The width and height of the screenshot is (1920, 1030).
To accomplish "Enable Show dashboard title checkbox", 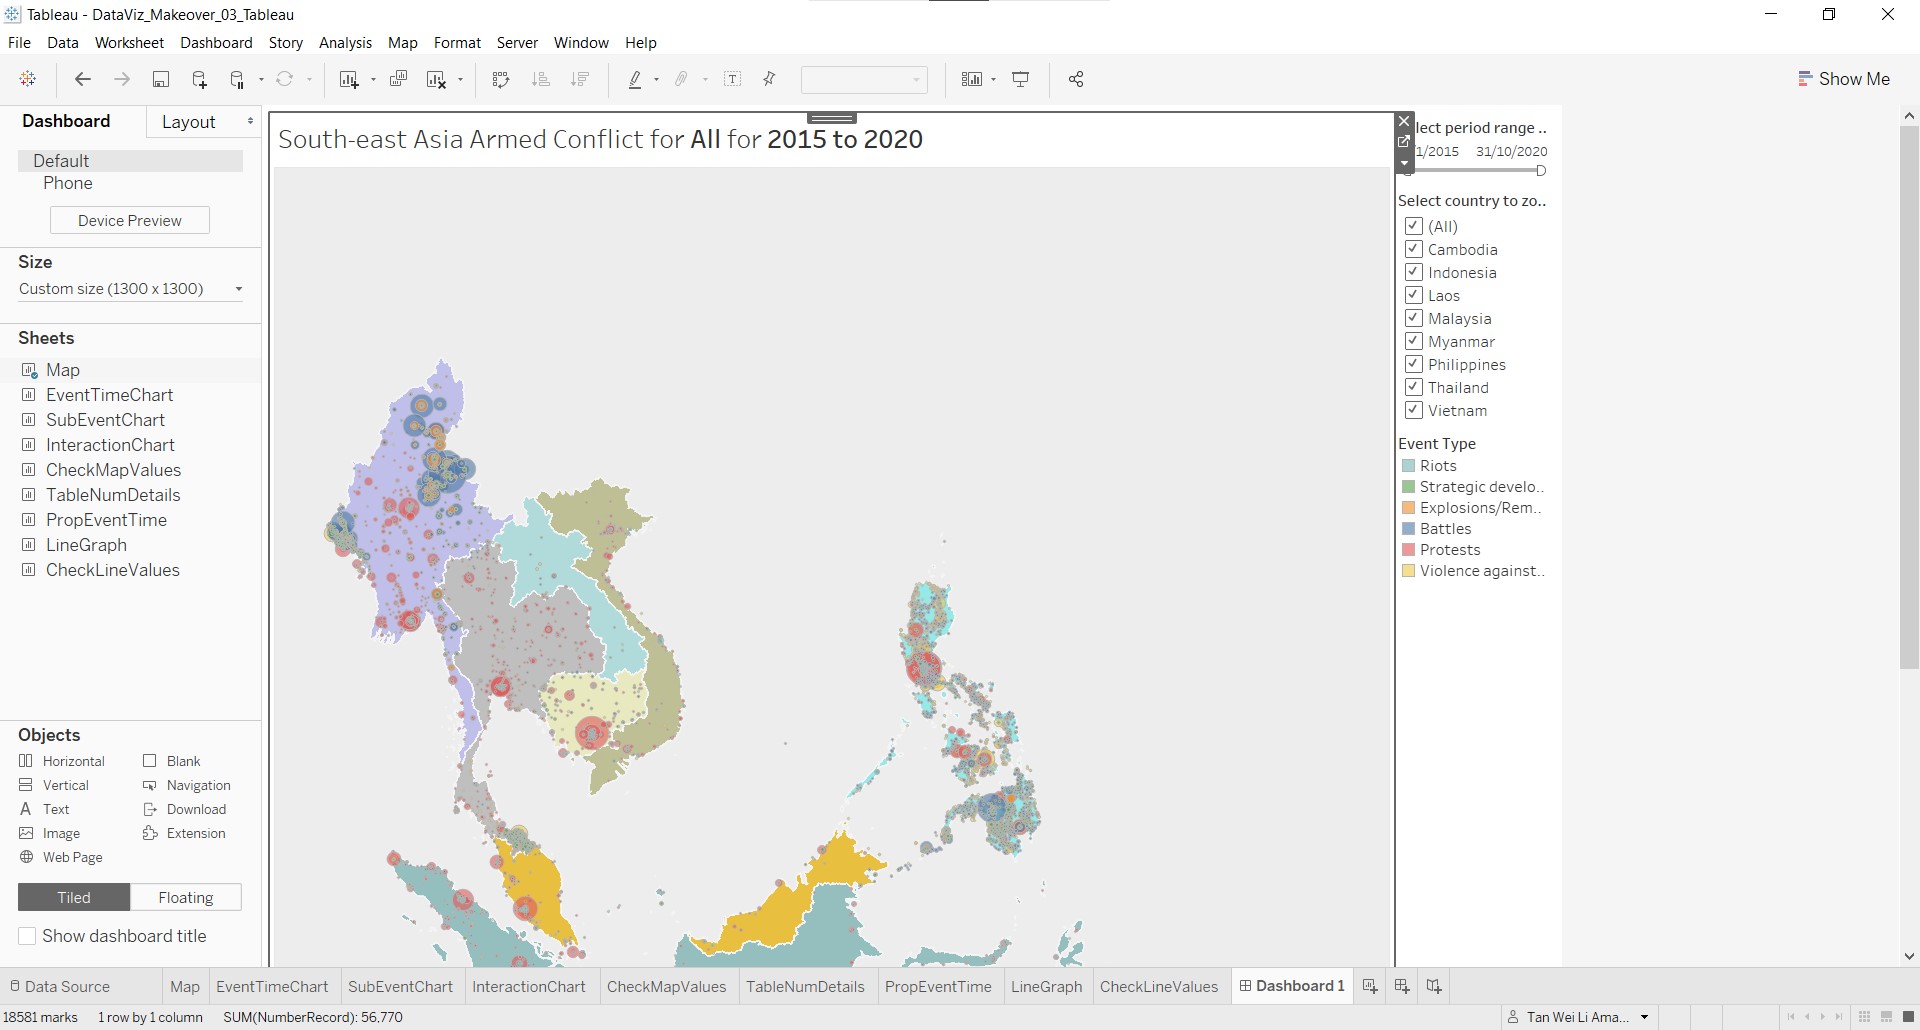I will coord(28,936).
